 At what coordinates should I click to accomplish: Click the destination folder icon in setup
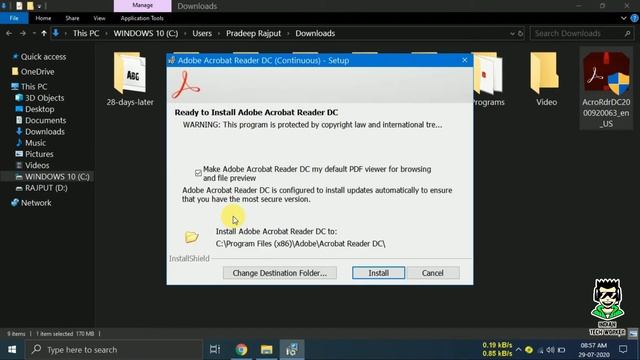191,237
